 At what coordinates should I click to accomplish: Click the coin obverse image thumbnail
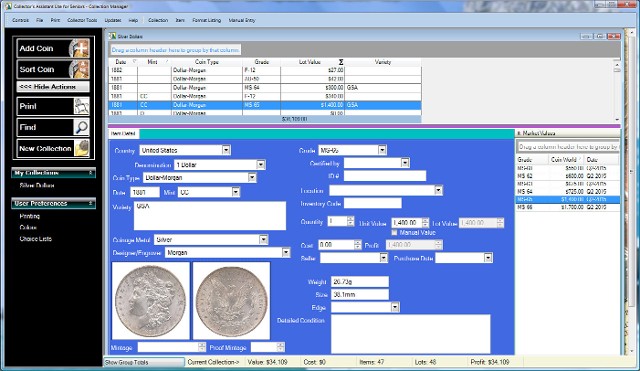[151, 301]
